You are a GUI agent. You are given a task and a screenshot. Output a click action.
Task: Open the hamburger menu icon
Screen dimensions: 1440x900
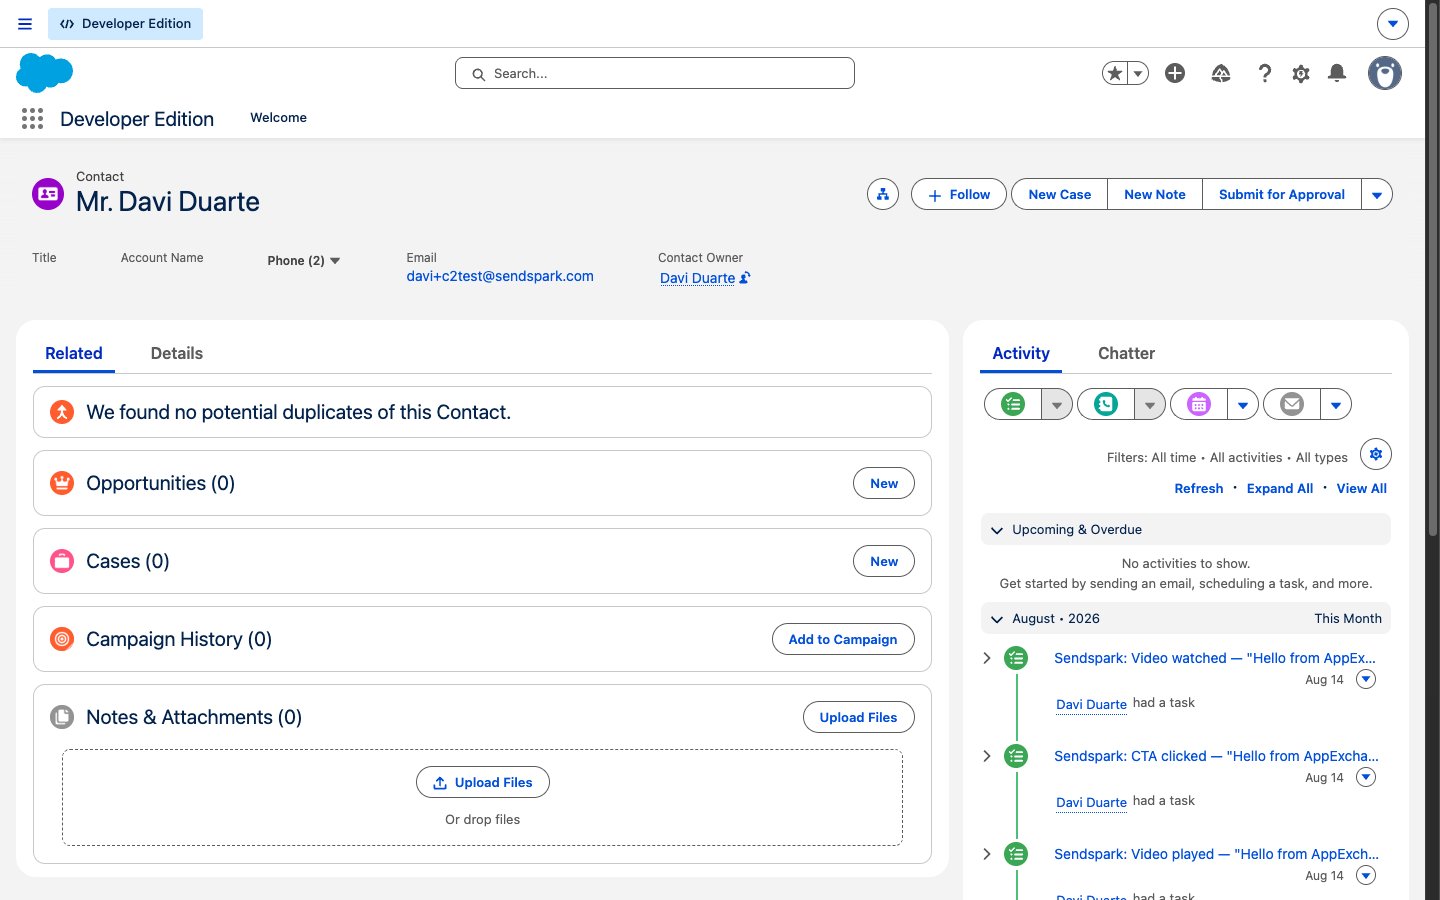[25, 24]
